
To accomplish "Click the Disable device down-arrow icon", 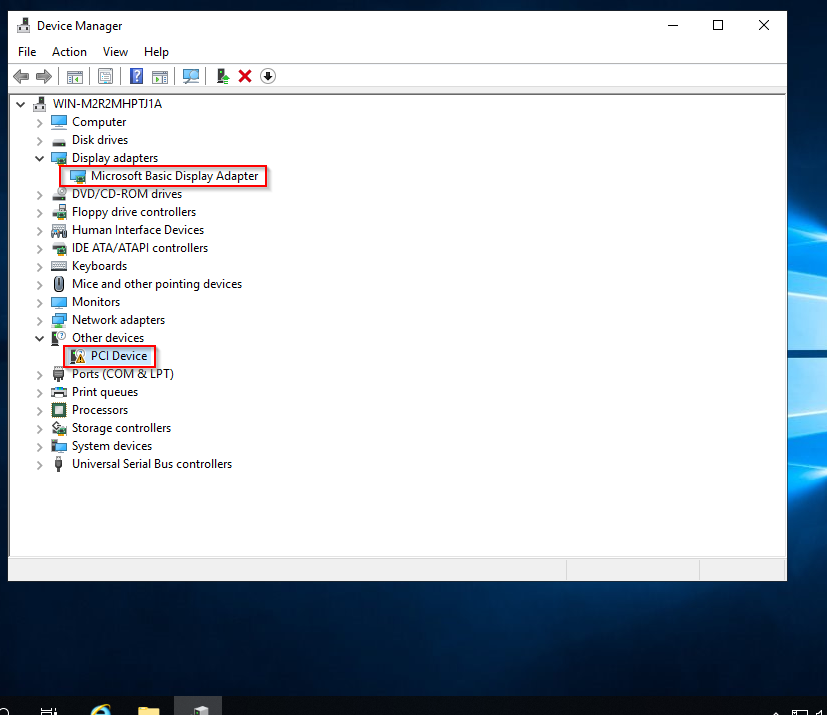I will point(268,76).
